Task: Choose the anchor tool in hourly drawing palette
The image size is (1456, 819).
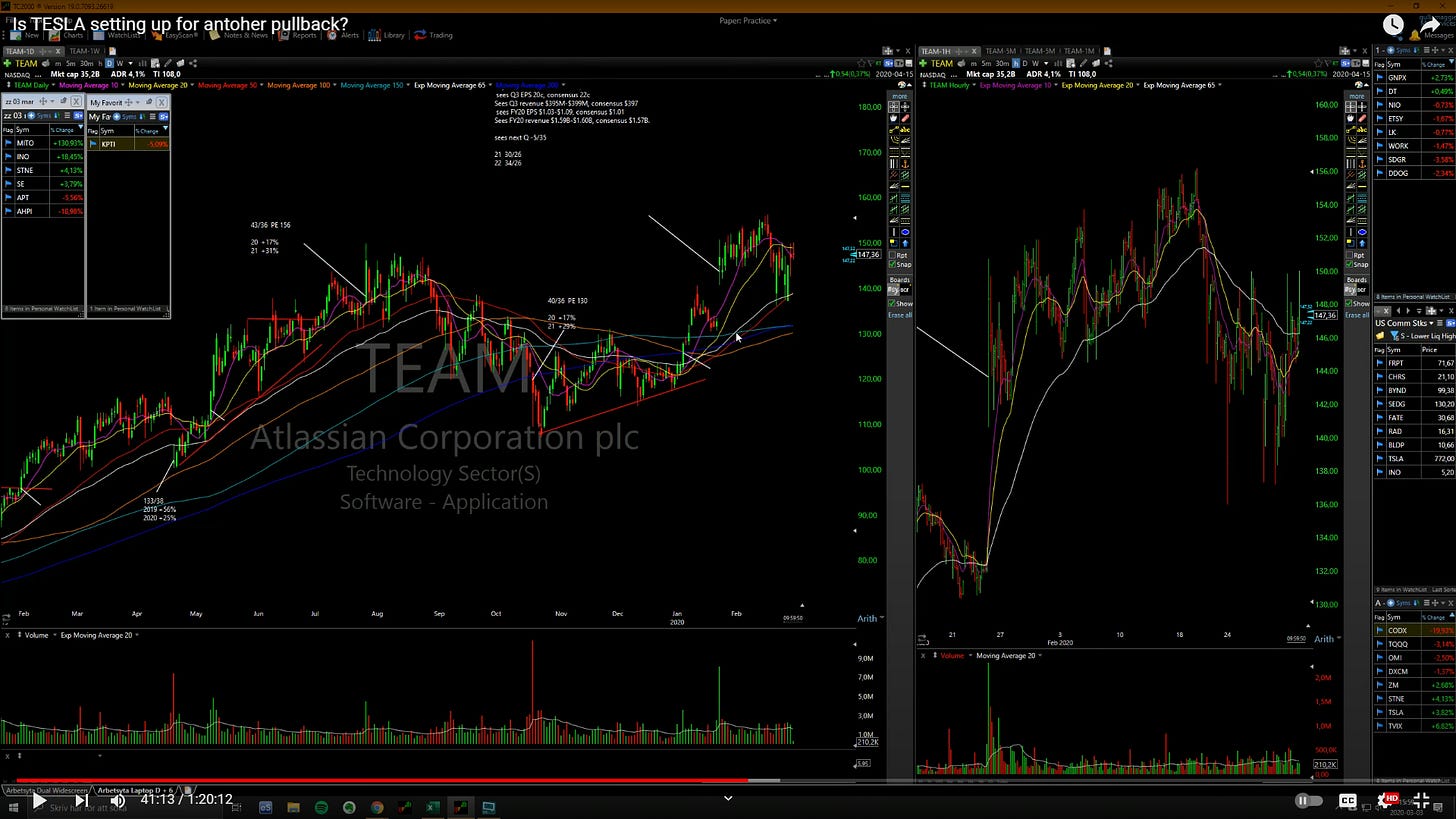Action: (1363, 163)
